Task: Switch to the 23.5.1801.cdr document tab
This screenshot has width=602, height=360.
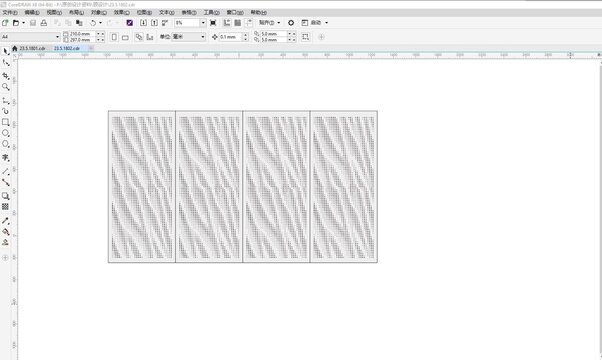Action: pos(32,48)
